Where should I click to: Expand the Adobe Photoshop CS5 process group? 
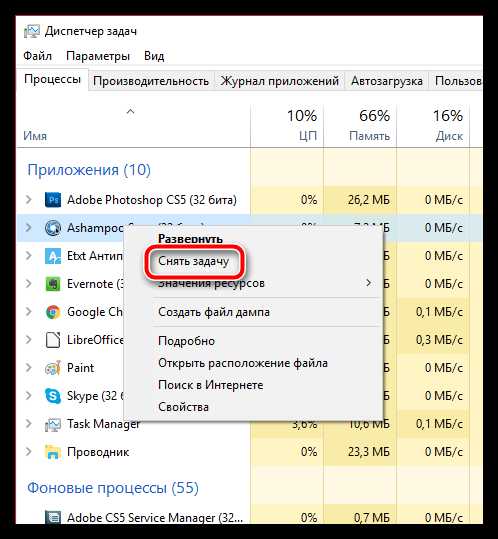[x=29, y=200]
